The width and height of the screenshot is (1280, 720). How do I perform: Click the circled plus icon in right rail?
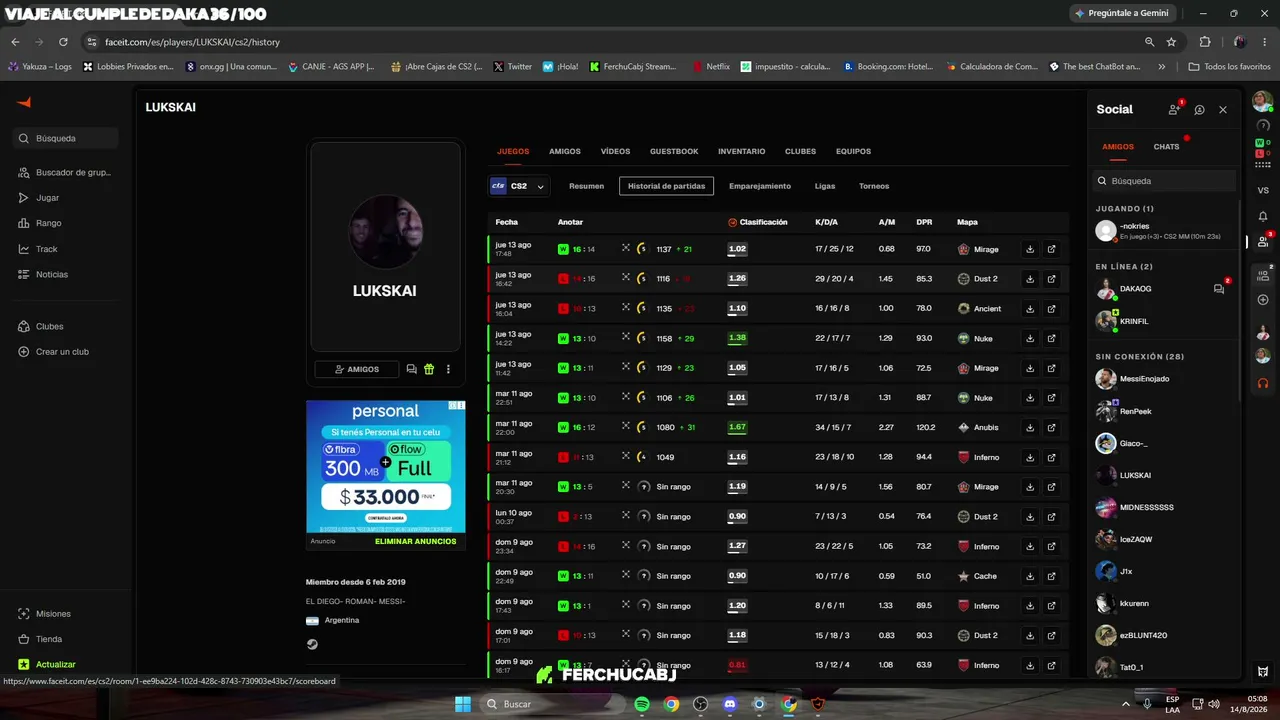[x=1263, y=300]
